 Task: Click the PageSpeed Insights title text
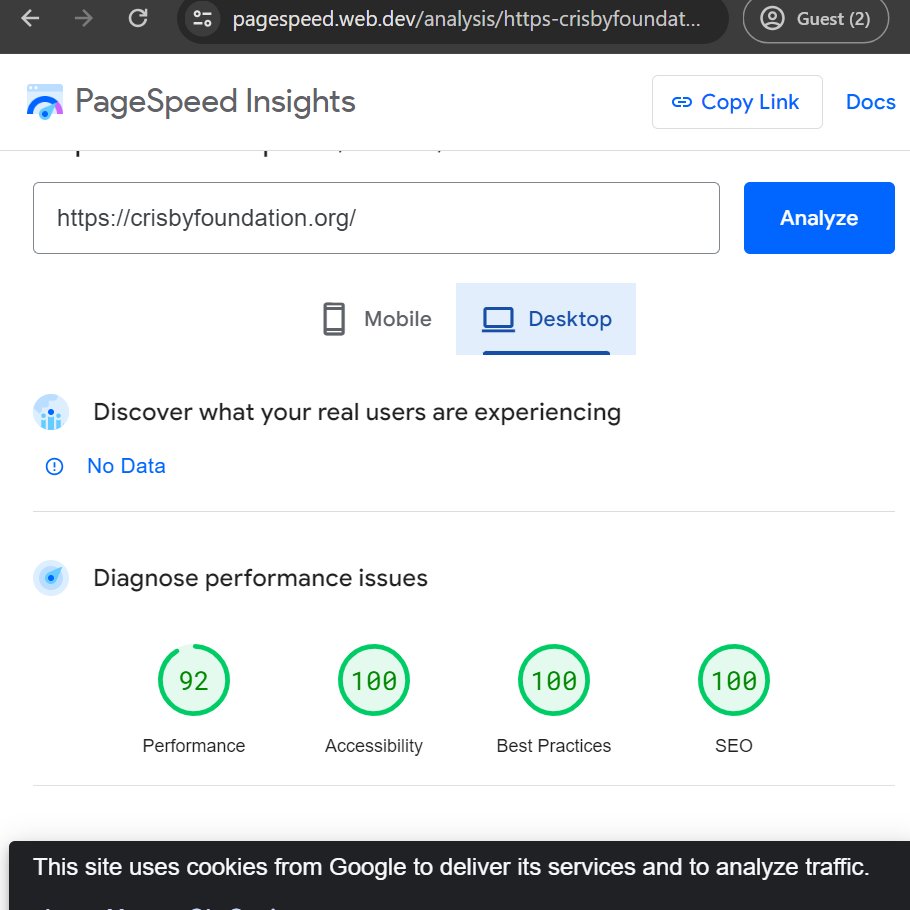[215, 102]
